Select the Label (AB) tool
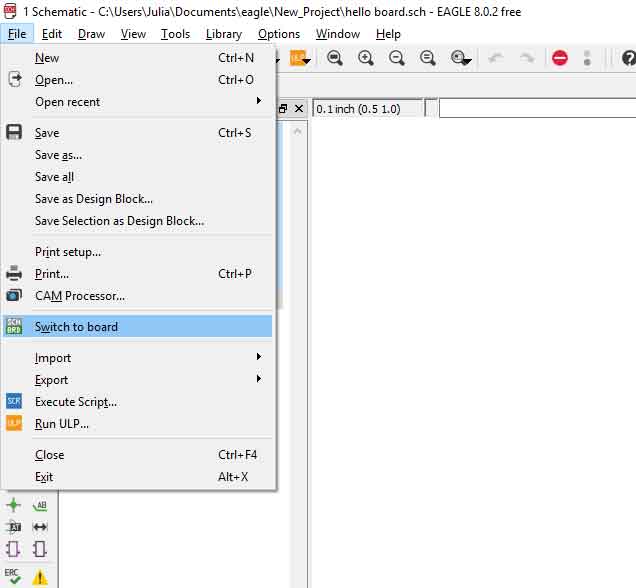The width and height of the screenshot is (636, 588). tap(40, 505)
